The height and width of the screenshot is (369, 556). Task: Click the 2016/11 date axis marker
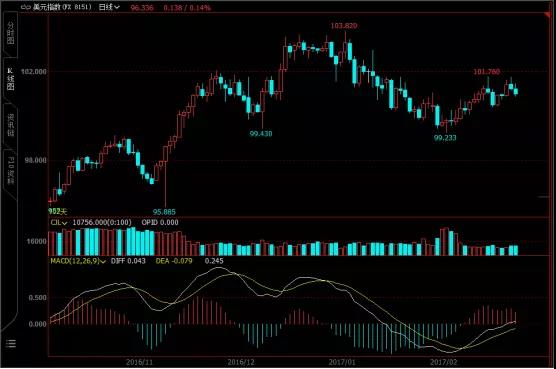pos(139,362)
